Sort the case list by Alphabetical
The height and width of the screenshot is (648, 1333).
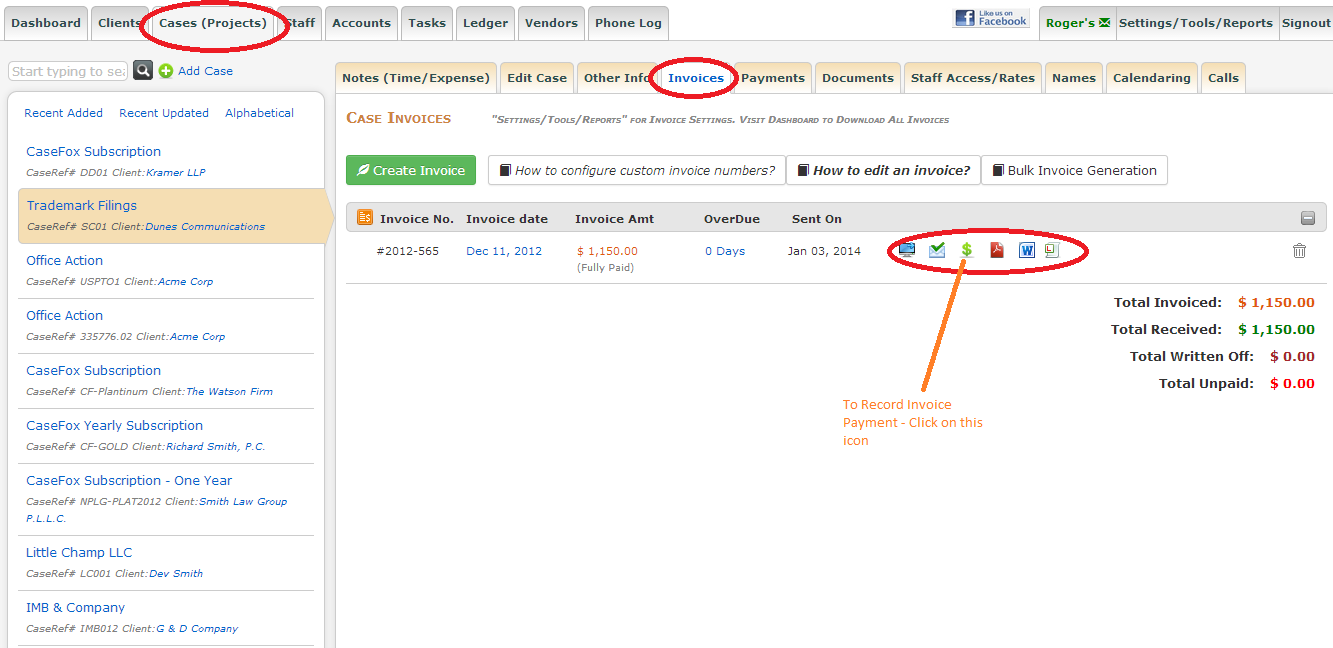coord(259,113)
